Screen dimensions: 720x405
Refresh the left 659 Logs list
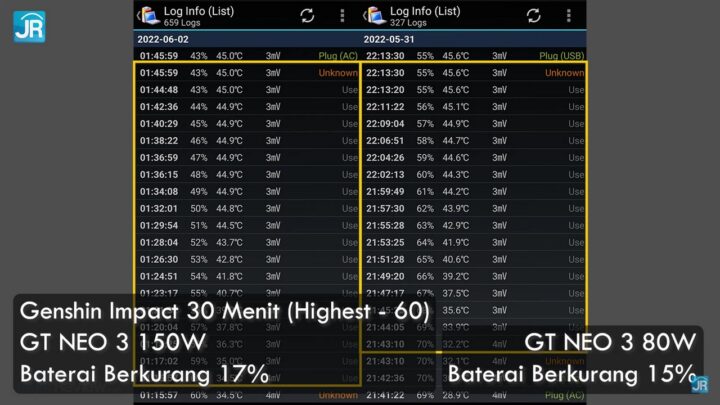click(x=308, y=16)
